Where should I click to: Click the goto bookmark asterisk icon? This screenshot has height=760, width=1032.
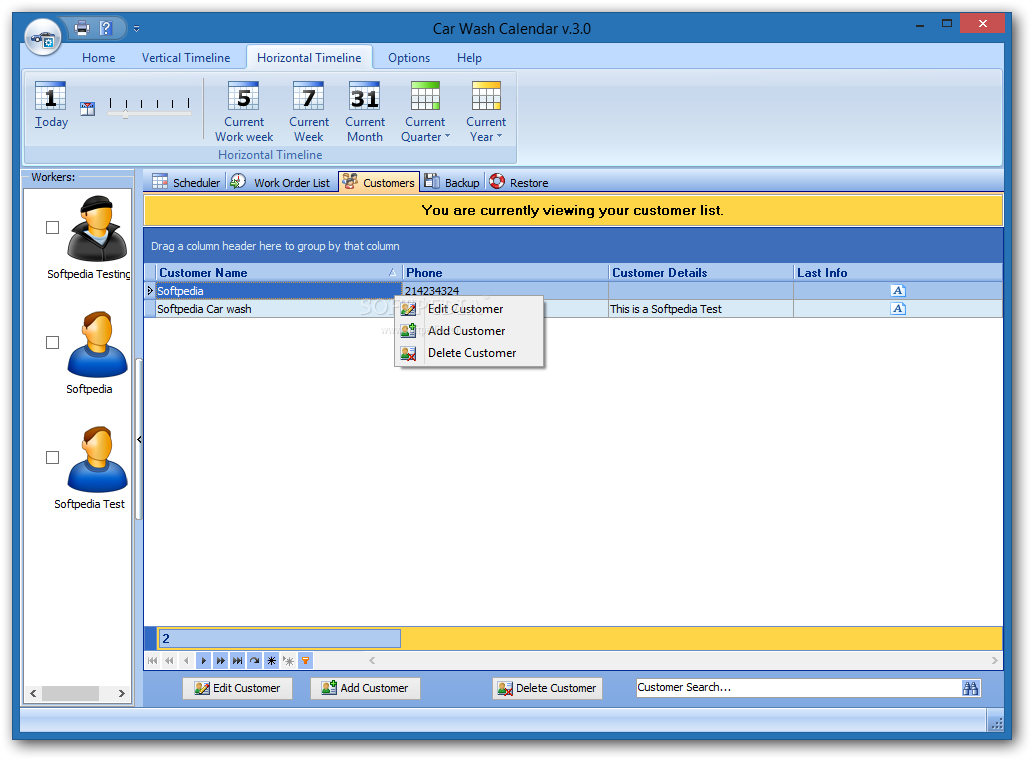[x=289, y=661]
